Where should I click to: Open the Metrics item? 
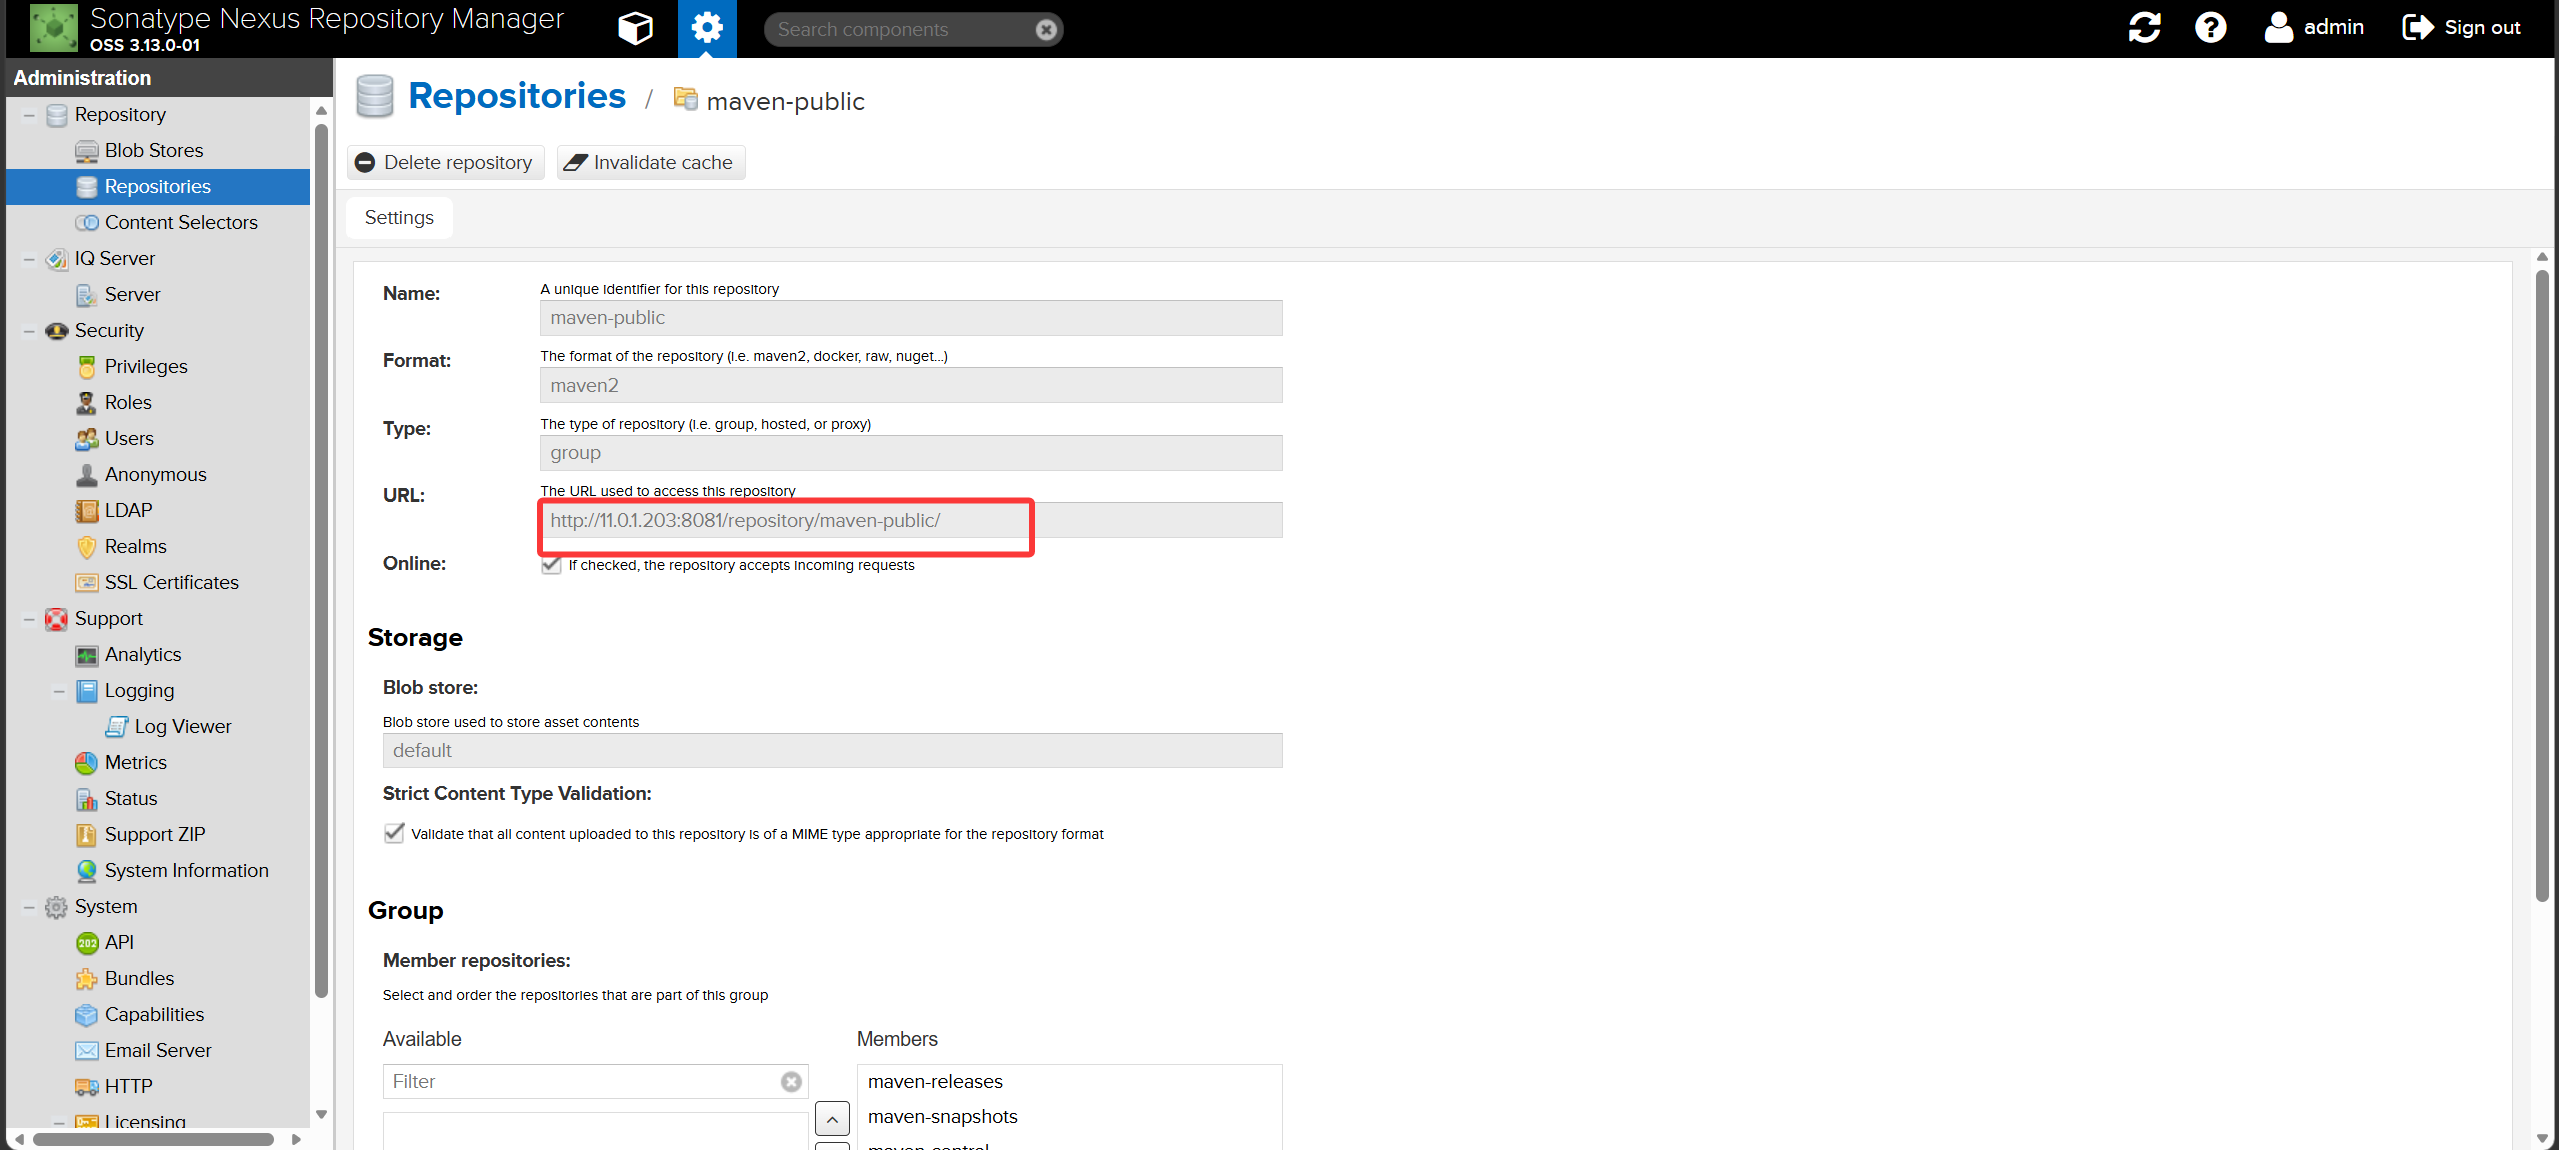(x=135, y=762)
